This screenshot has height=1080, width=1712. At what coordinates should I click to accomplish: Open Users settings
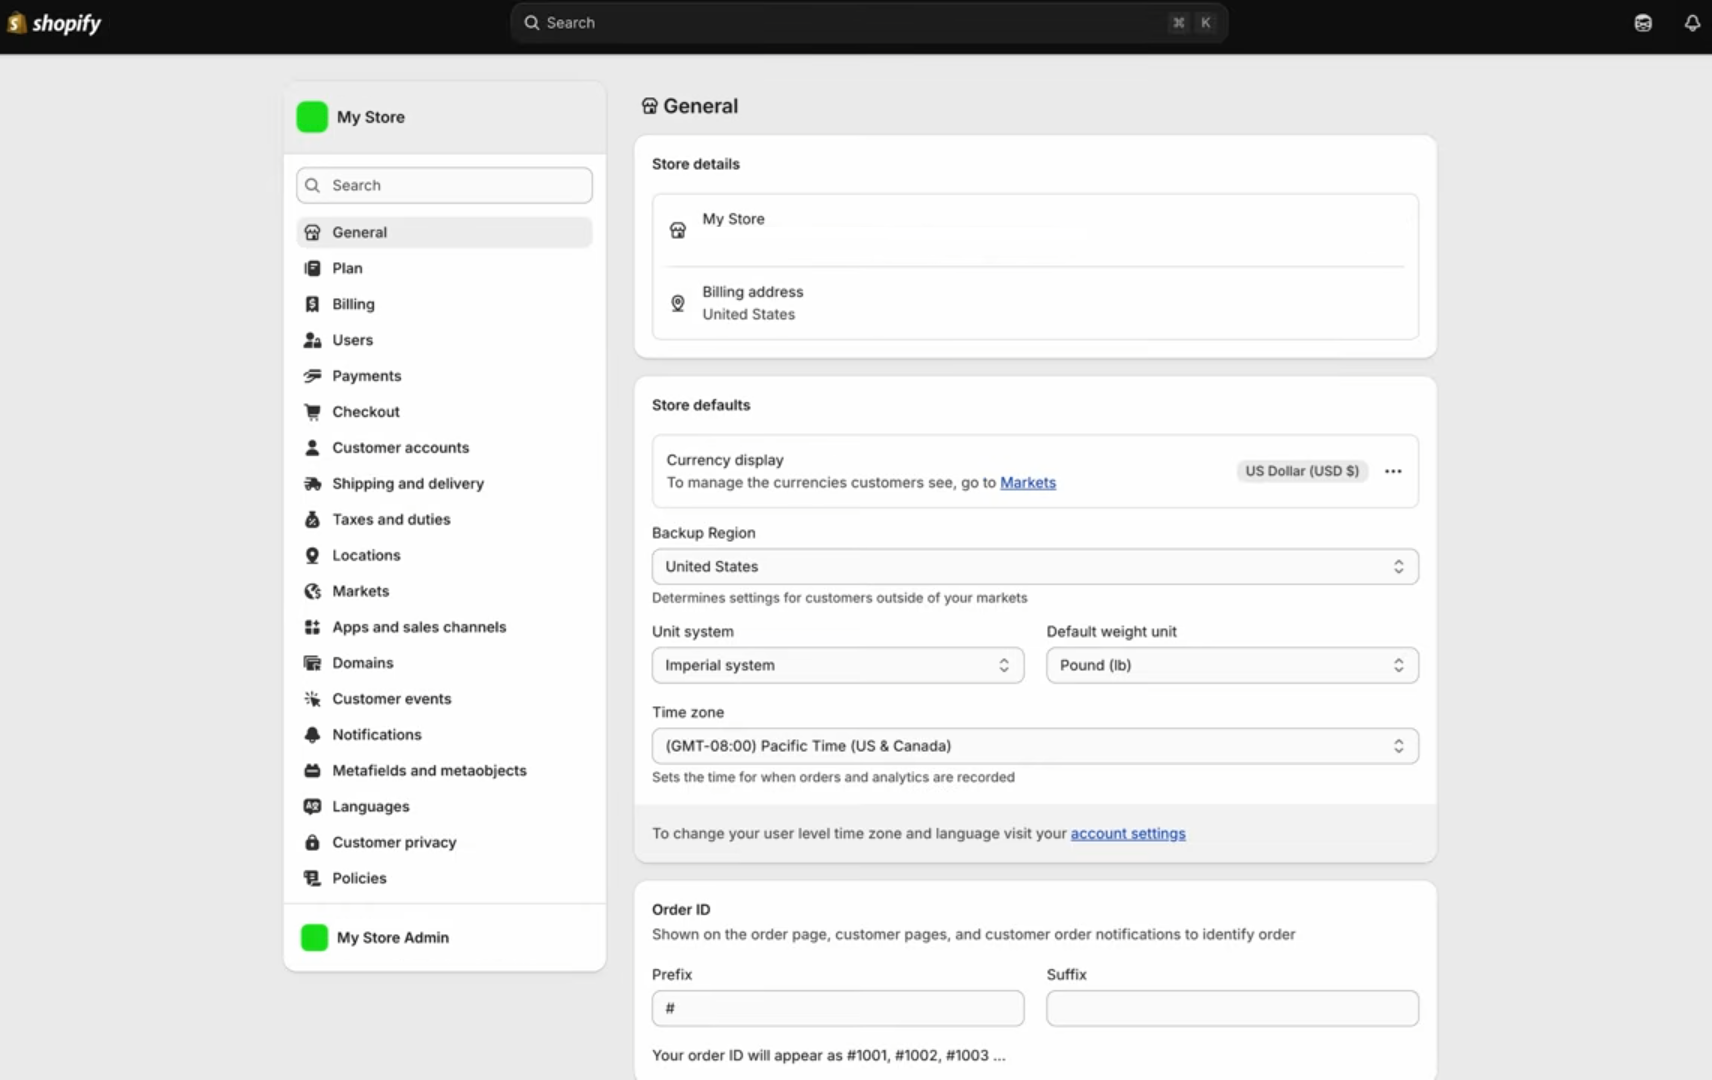point(444,340)
